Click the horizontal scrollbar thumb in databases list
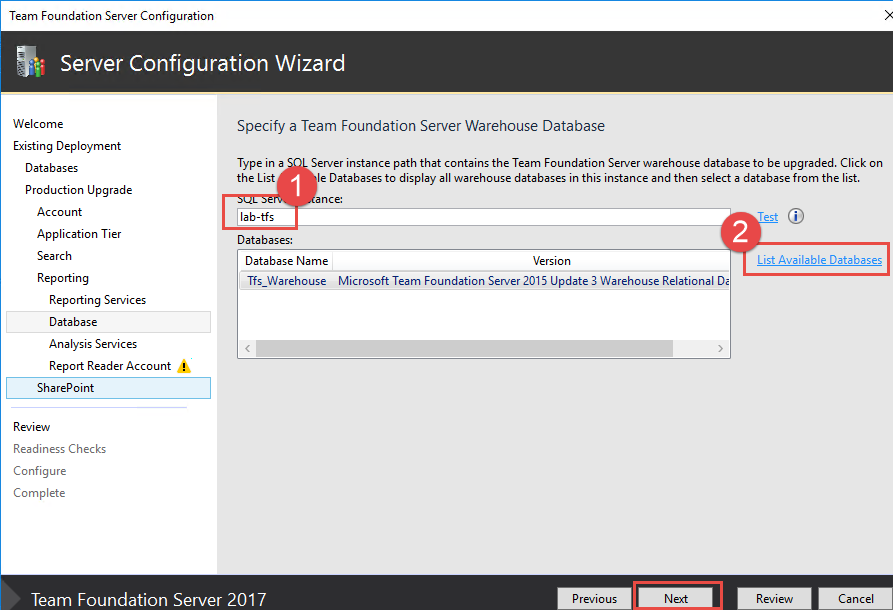Image resolution: width=893 pixels, height=610 pixels. coord(464,349)
